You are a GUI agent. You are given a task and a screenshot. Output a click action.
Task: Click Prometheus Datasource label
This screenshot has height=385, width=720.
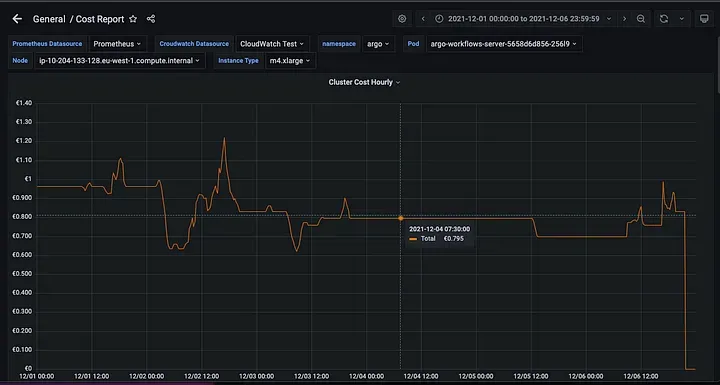[47, 44]
